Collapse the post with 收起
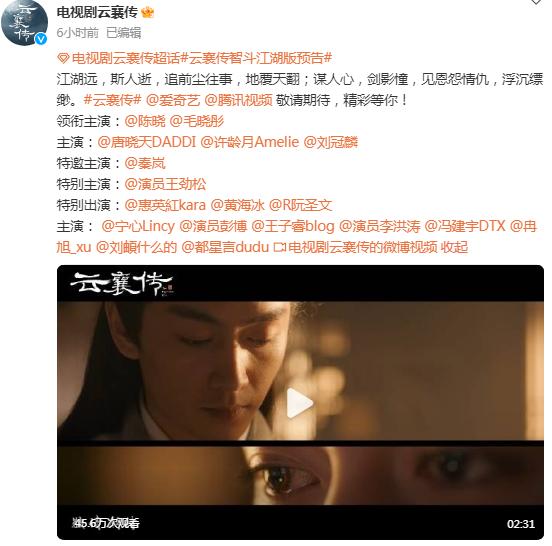Viewport: 552px width, 546px height. (454, 247)
